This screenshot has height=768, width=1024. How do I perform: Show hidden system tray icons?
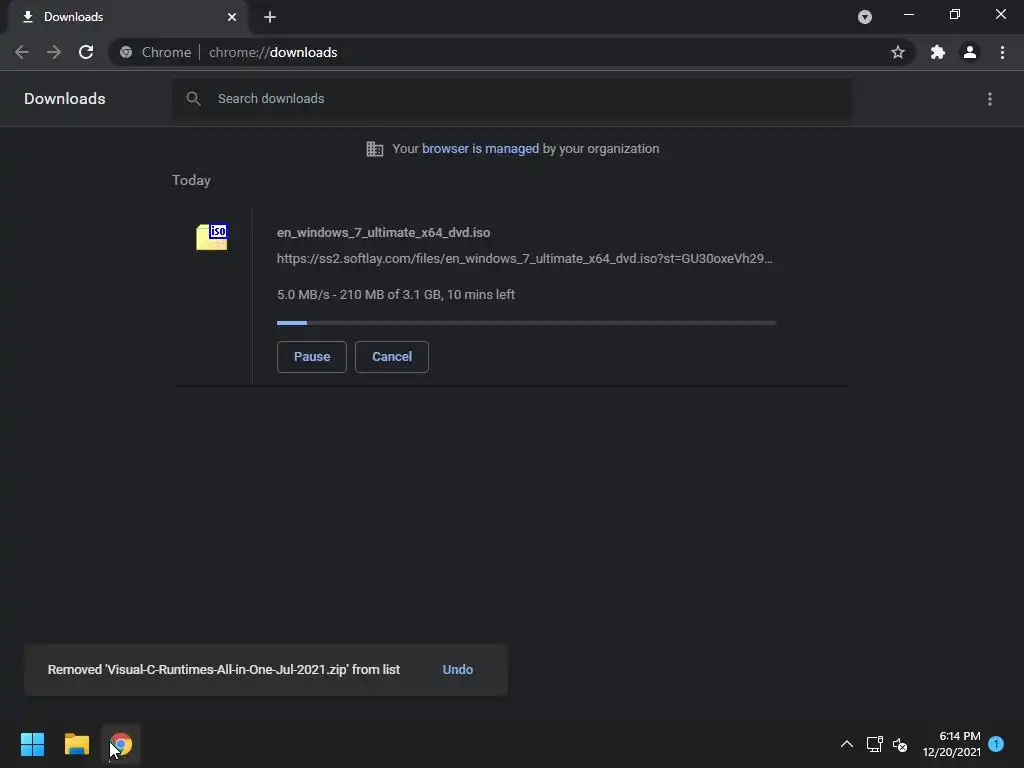pyautogui.click(x=847, y=744)
